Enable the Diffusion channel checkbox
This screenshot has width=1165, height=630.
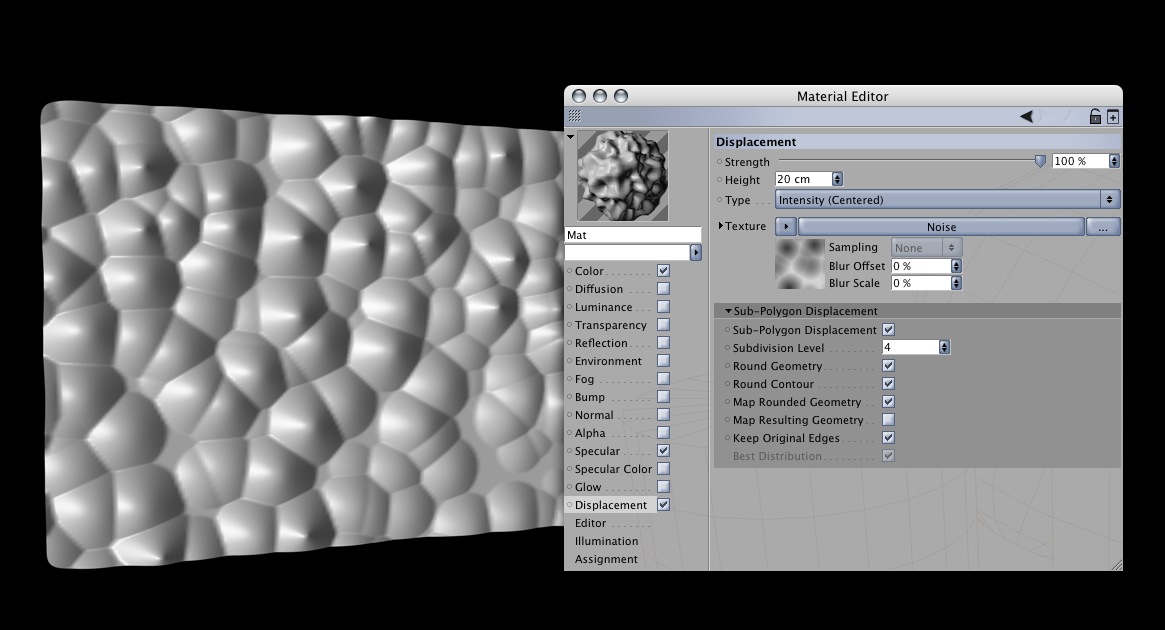[663, 288]
